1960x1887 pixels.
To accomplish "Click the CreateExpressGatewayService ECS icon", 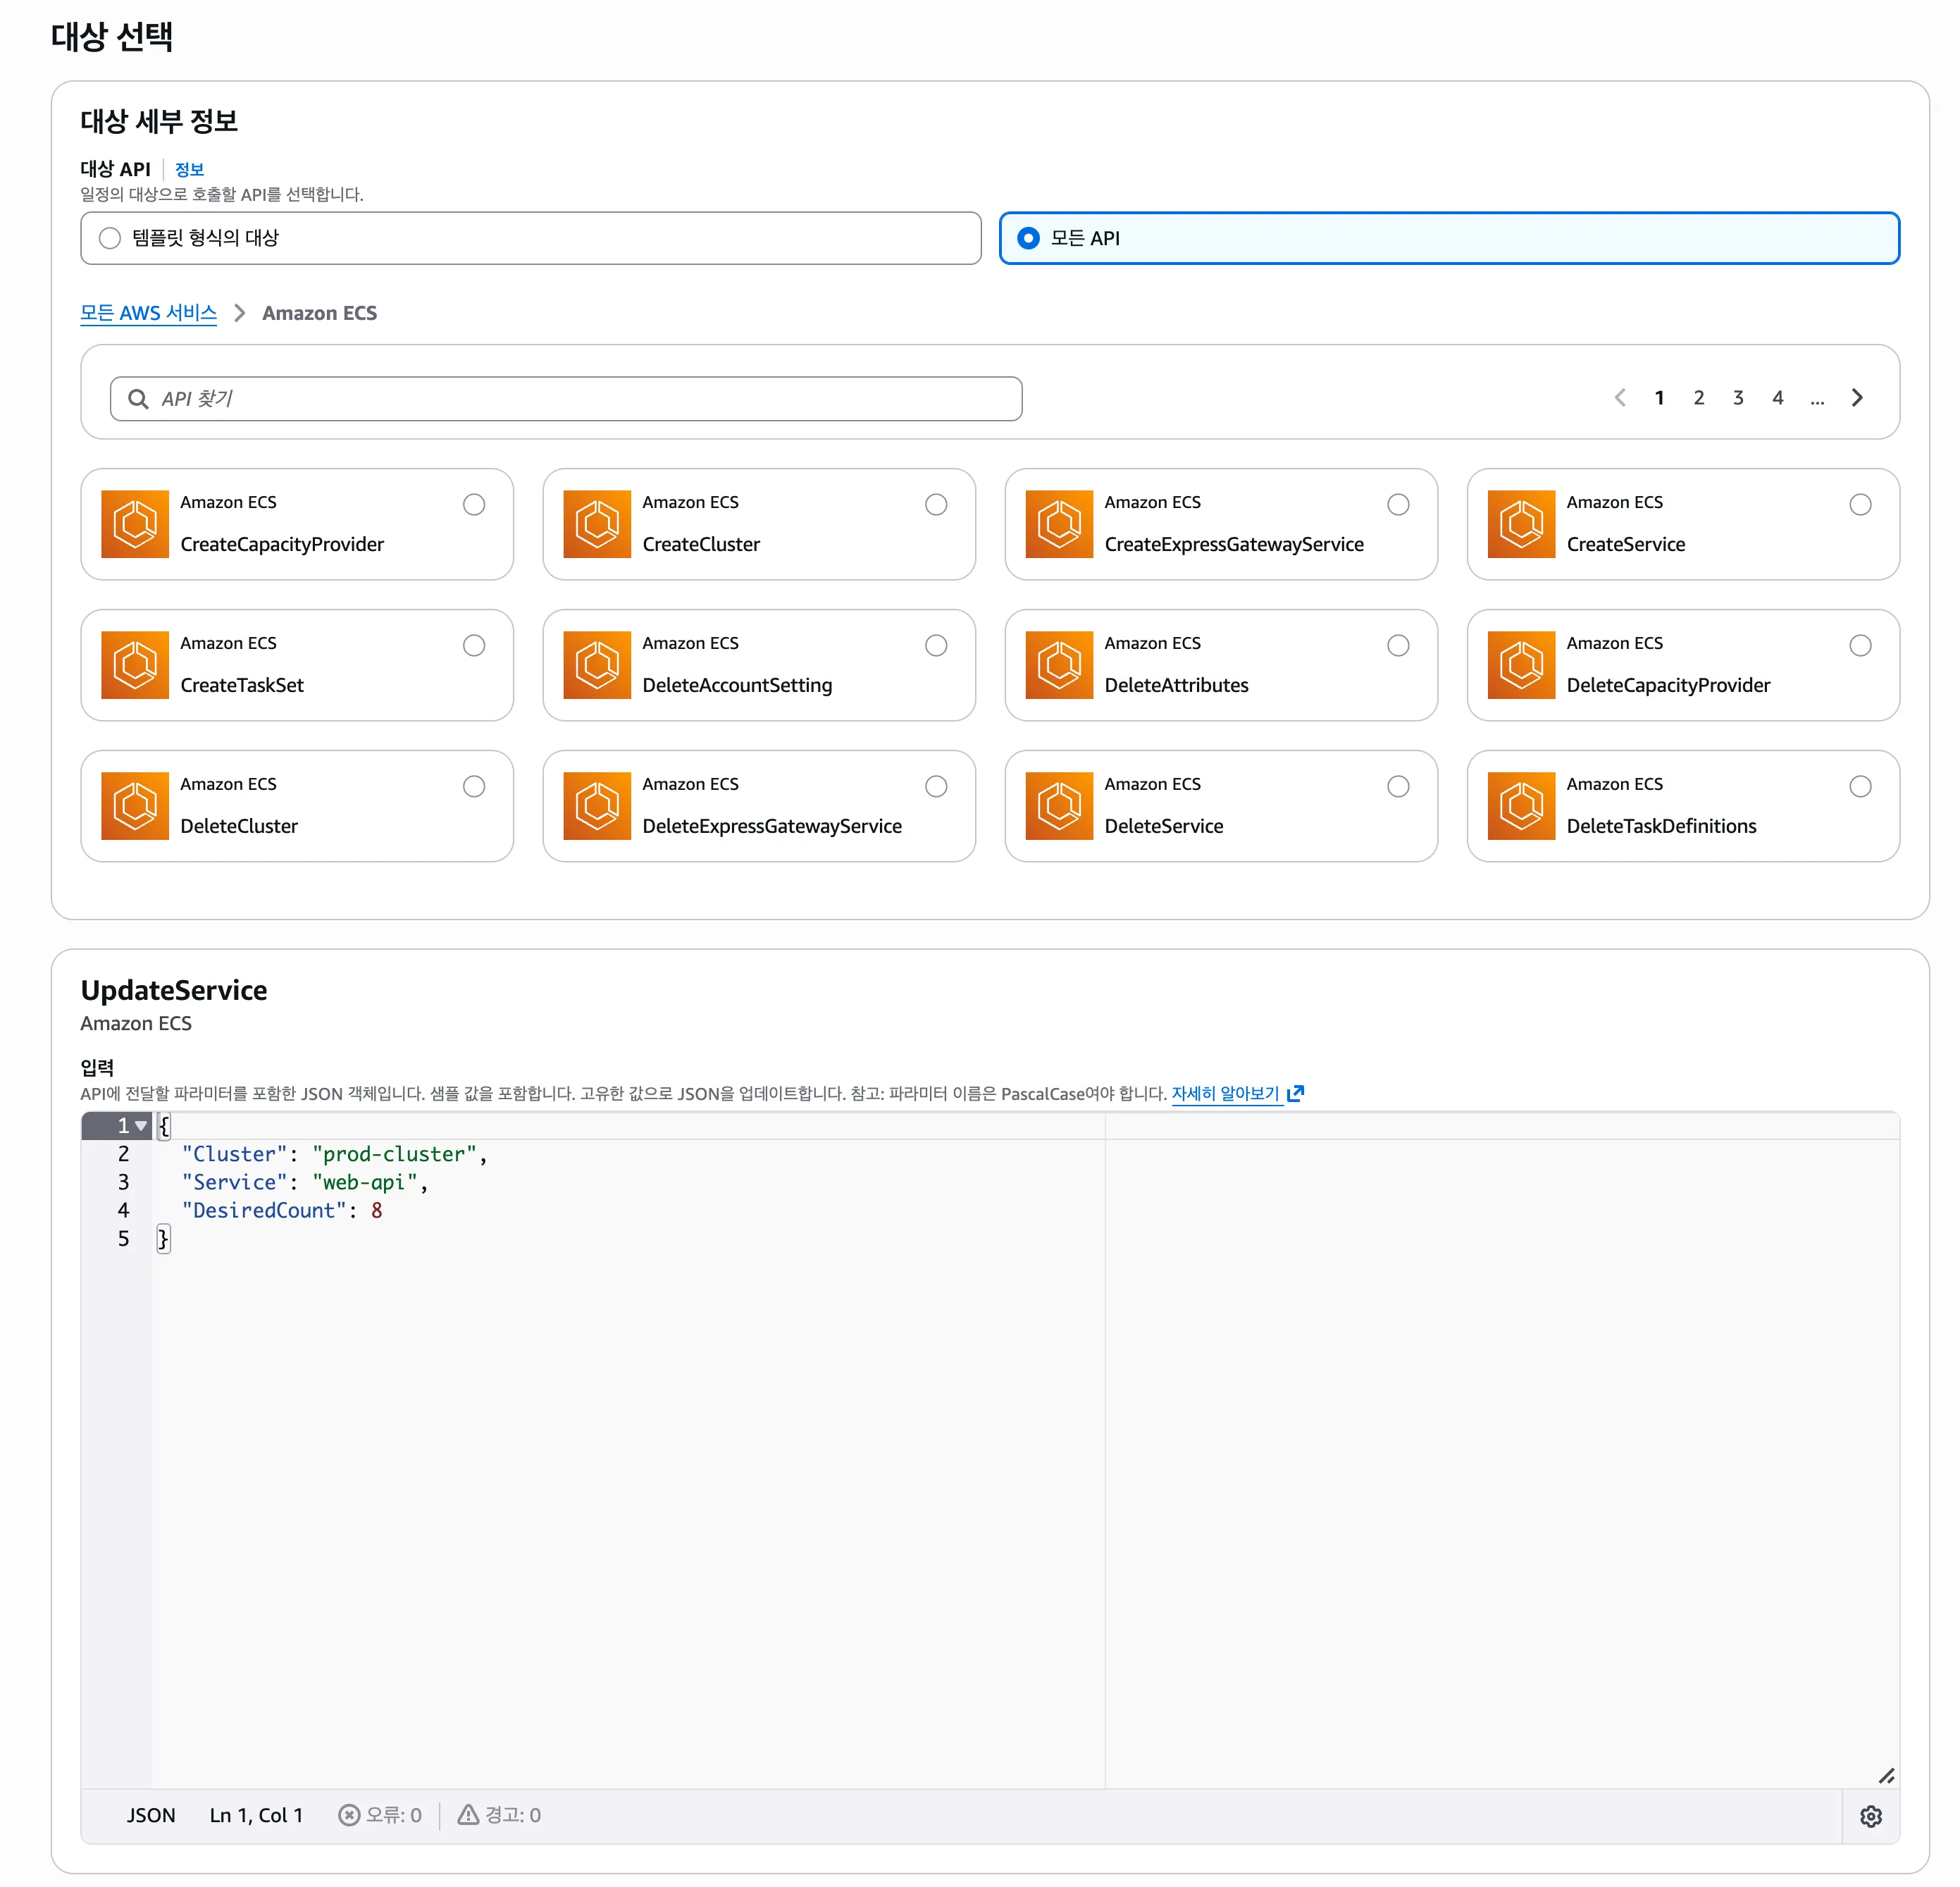I will pos(1059,524).
